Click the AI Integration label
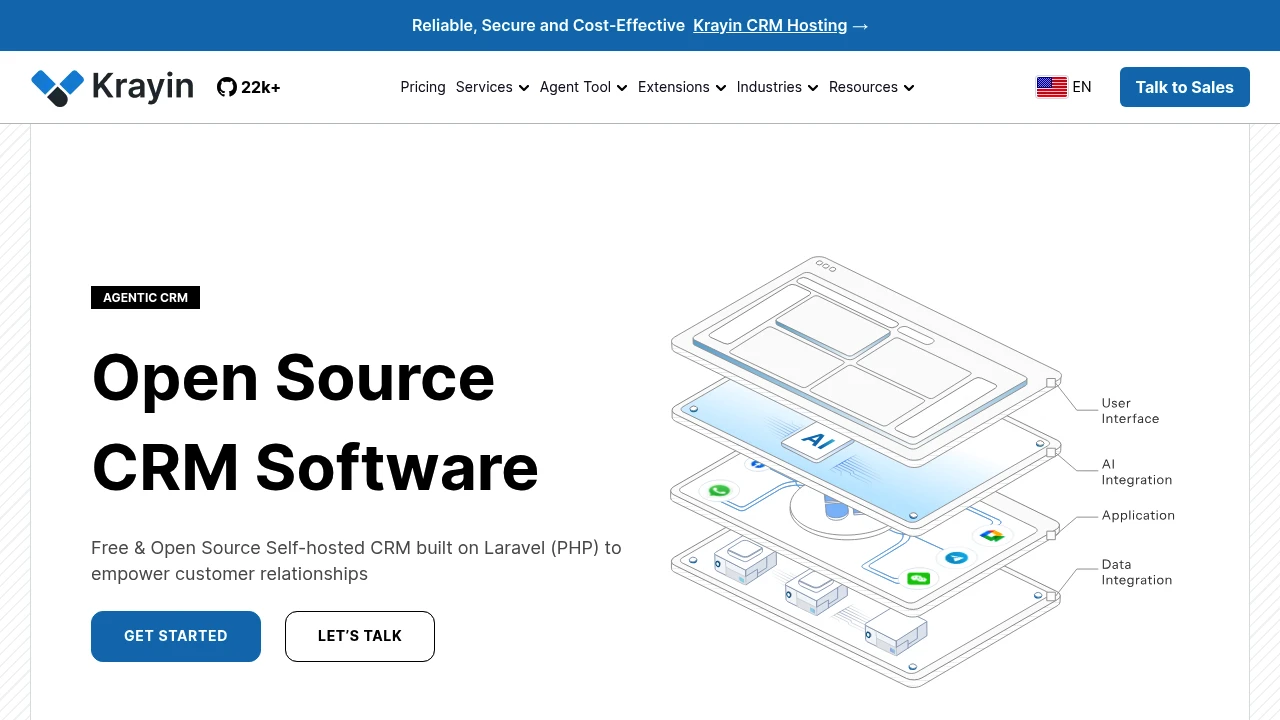The height and width of the screenshot is (720, 1280). pos(1137,472)
